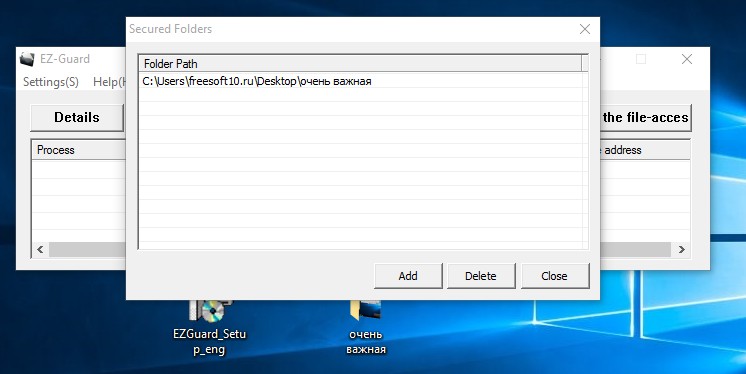Click the file-access button on the right
Screen dimensions: 746x374
pos(645,118)
